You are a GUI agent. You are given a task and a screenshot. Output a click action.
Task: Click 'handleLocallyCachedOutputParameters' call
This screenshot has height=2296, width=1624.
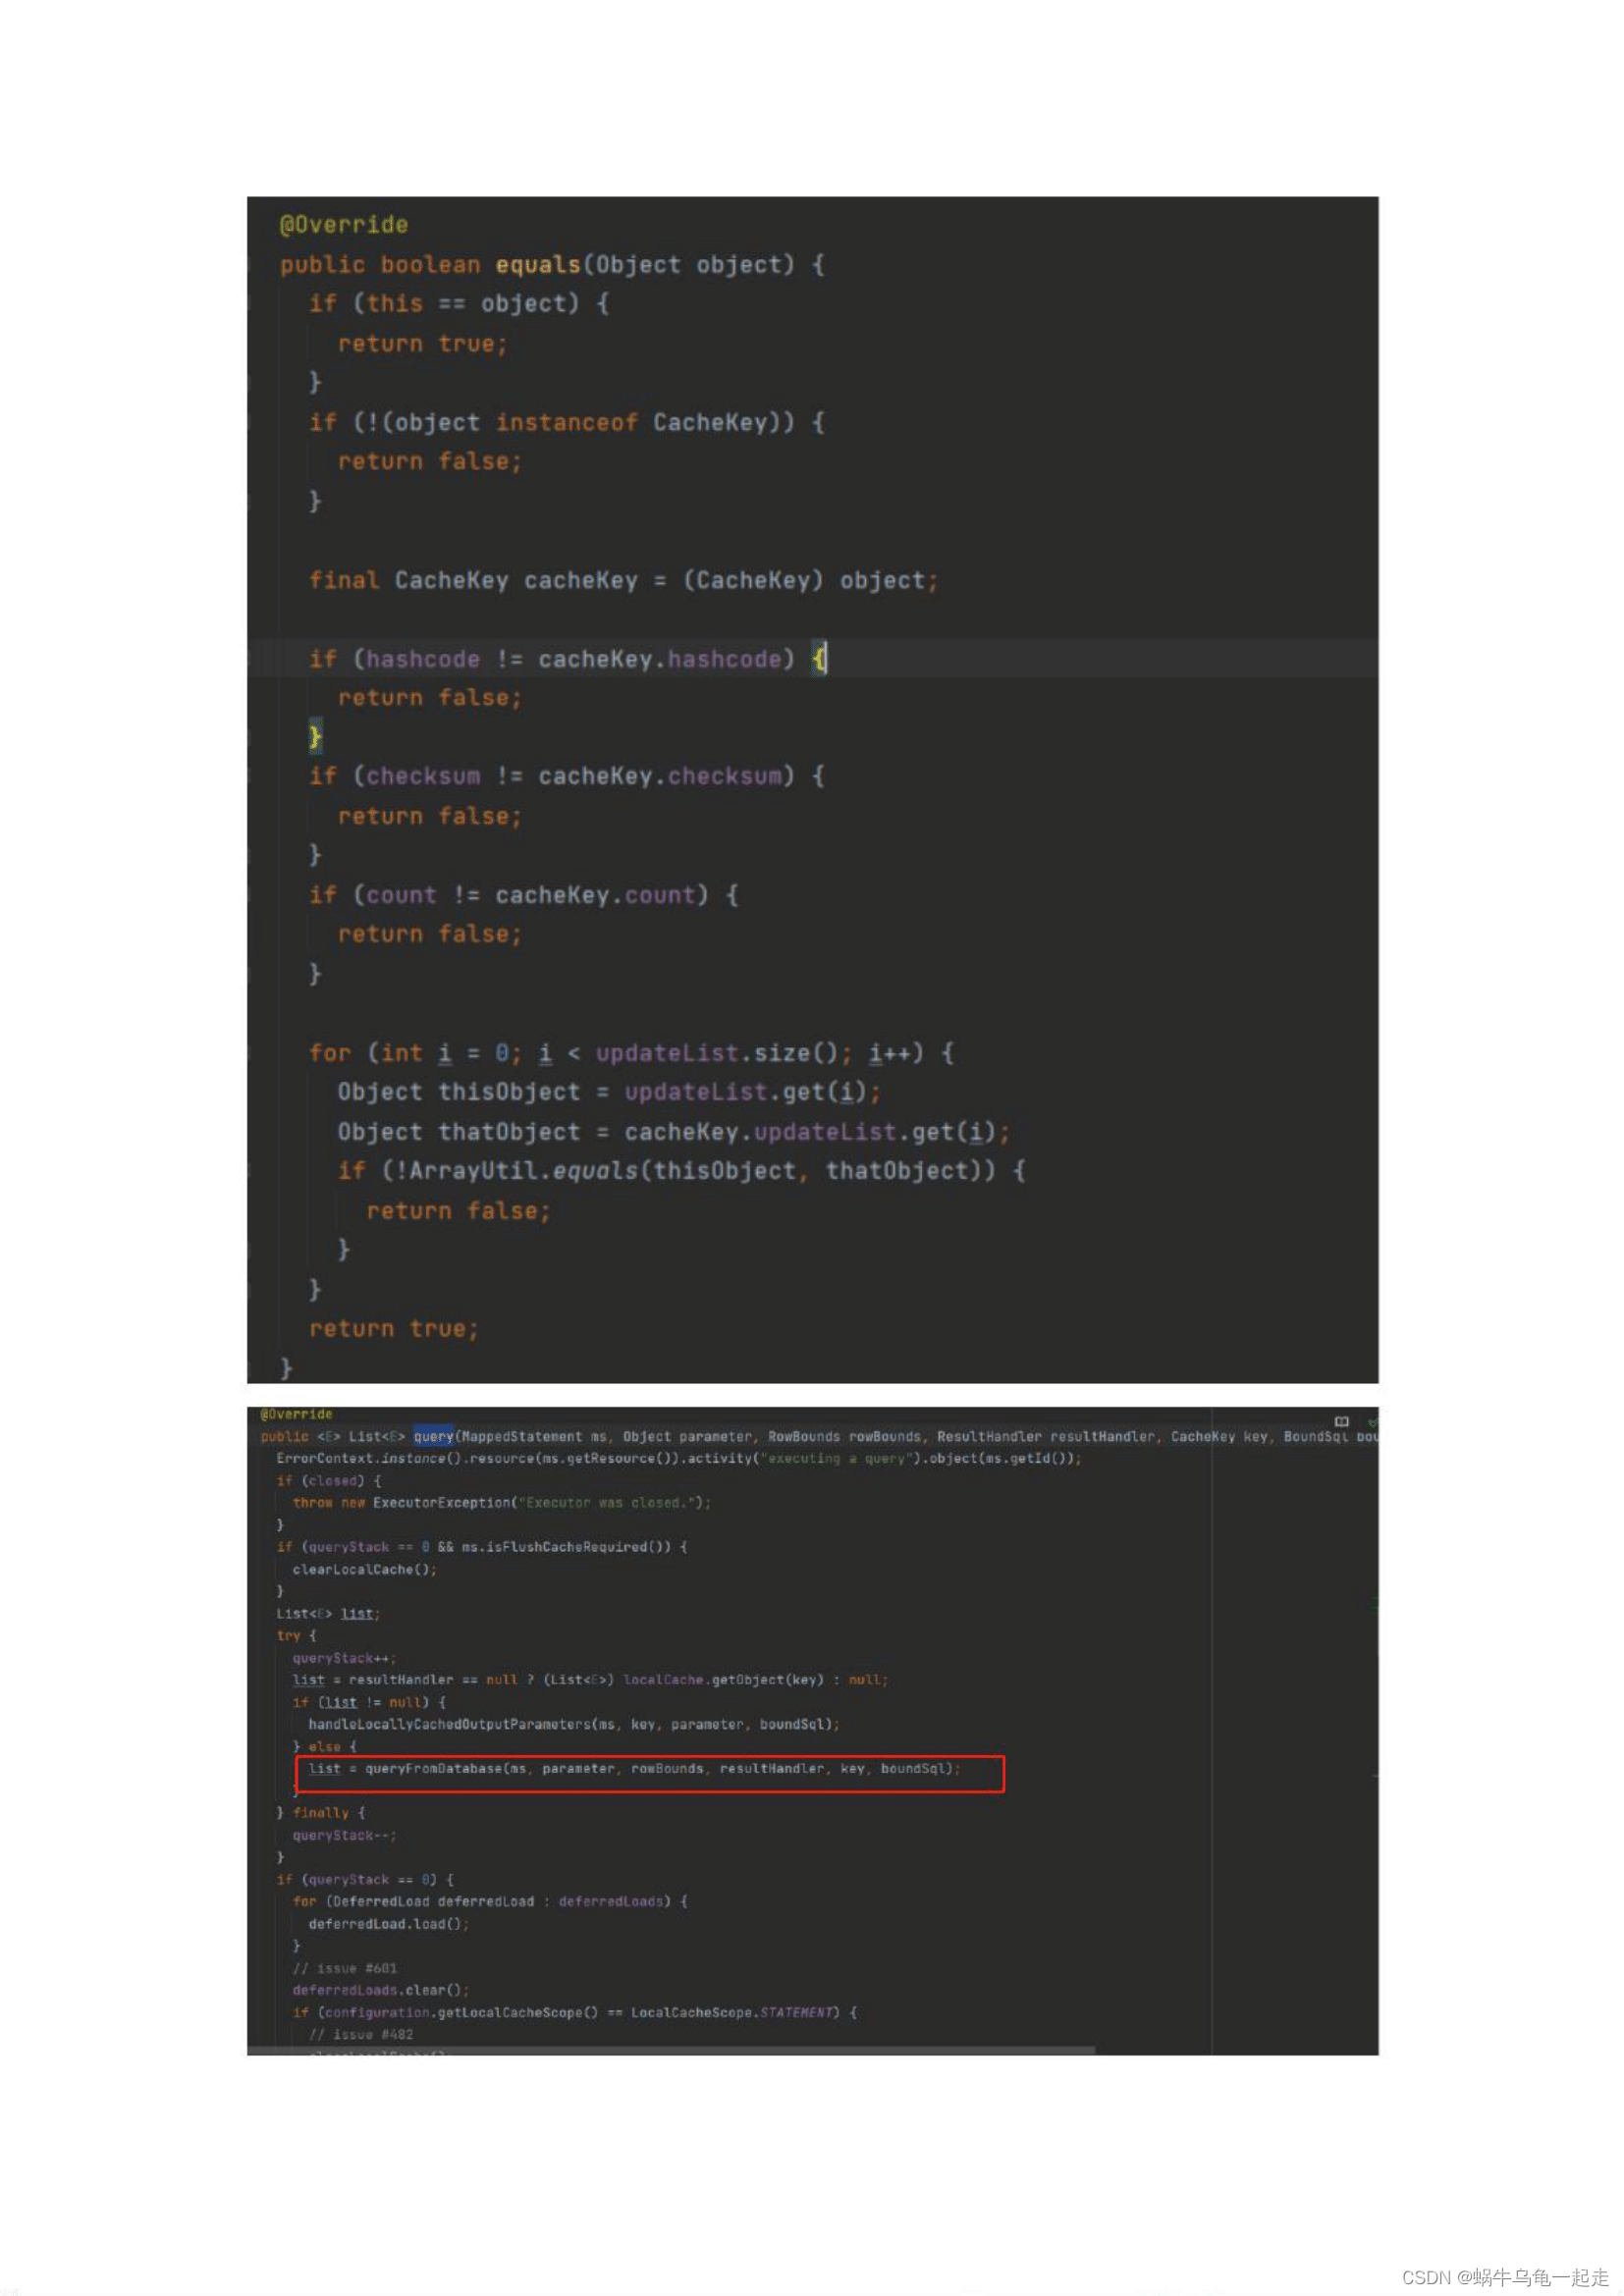click(x=574, y=1724)
